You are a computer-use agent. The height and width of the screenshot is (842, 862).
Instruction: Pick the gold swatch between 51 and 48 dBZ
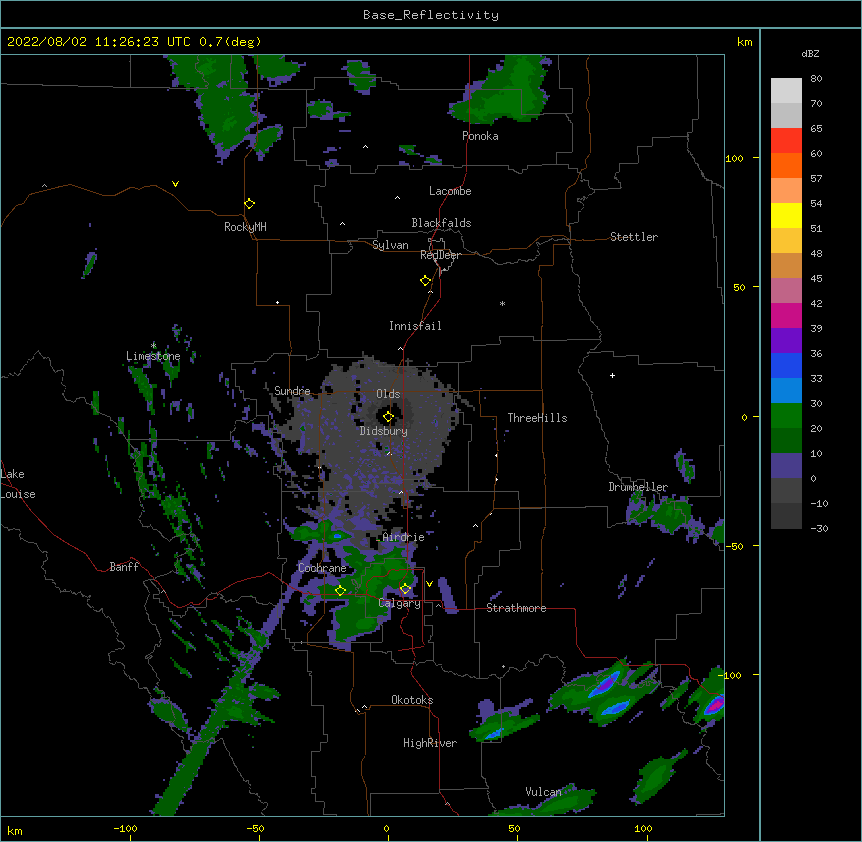tap(786, 240)
